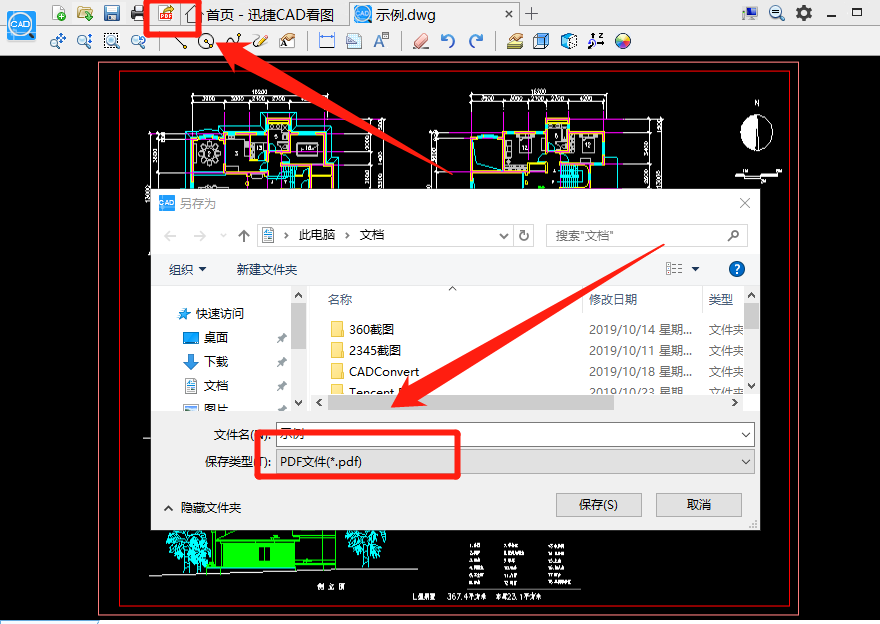This screenshot has width=880, height=624.
Task: Open the color wheel icon
Action: click(623, 41)
